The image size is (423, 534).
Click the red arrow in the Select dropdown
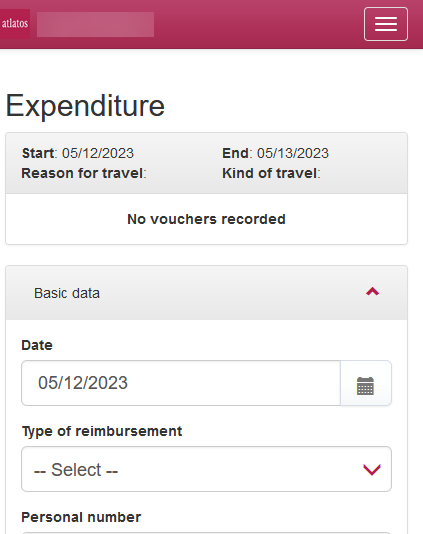[x=372, y=469]
